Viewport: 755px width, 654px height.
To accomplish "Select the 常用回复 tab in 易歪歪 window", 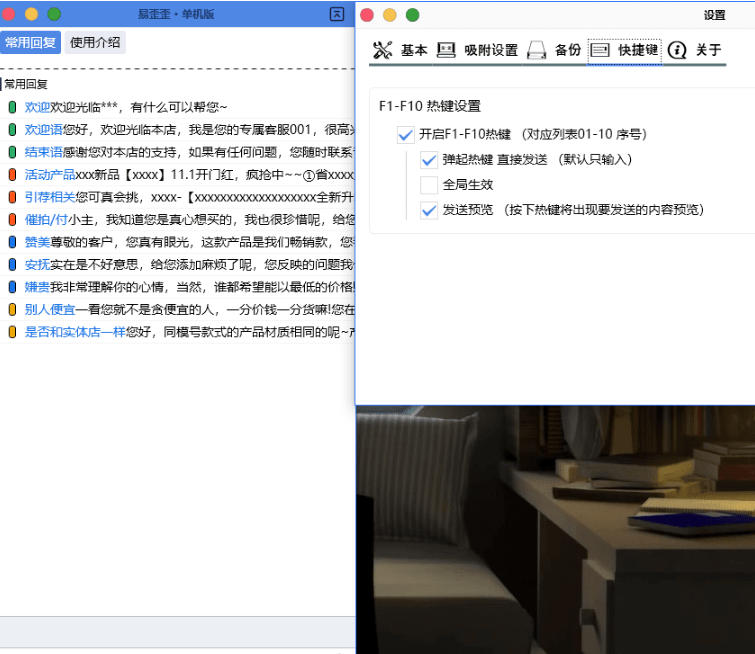I will click(30, 42).
